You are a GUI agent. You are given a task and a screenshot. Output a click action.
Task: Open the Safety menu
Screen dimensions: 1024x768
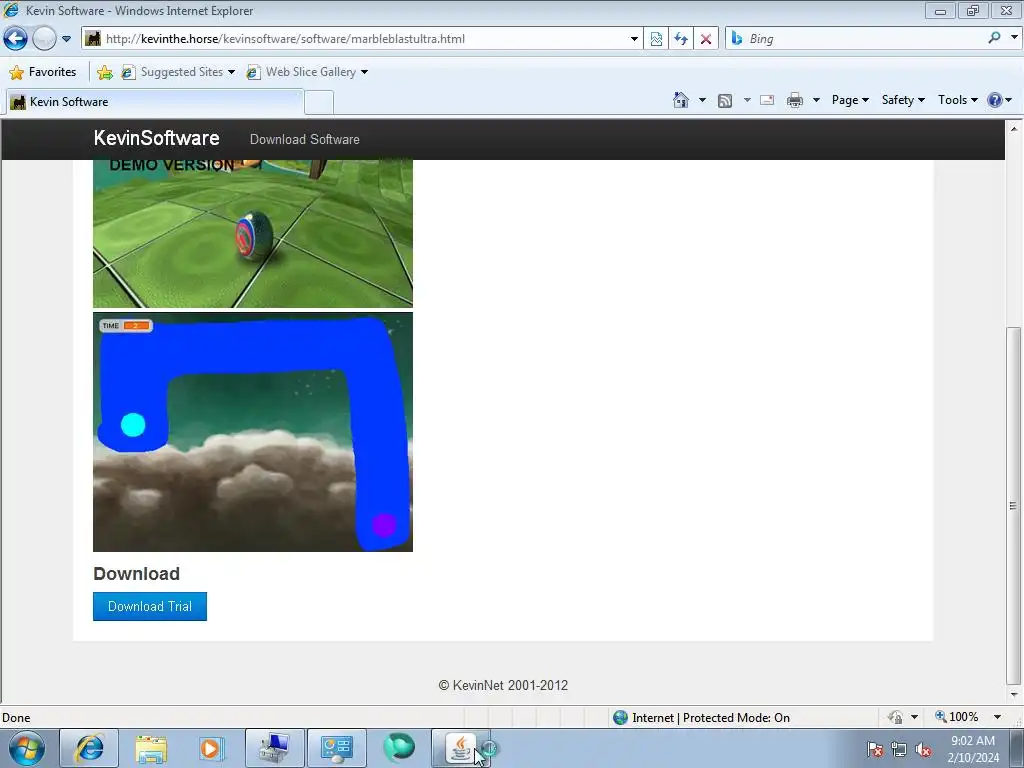pyautogui.click(x=903, y=100)
